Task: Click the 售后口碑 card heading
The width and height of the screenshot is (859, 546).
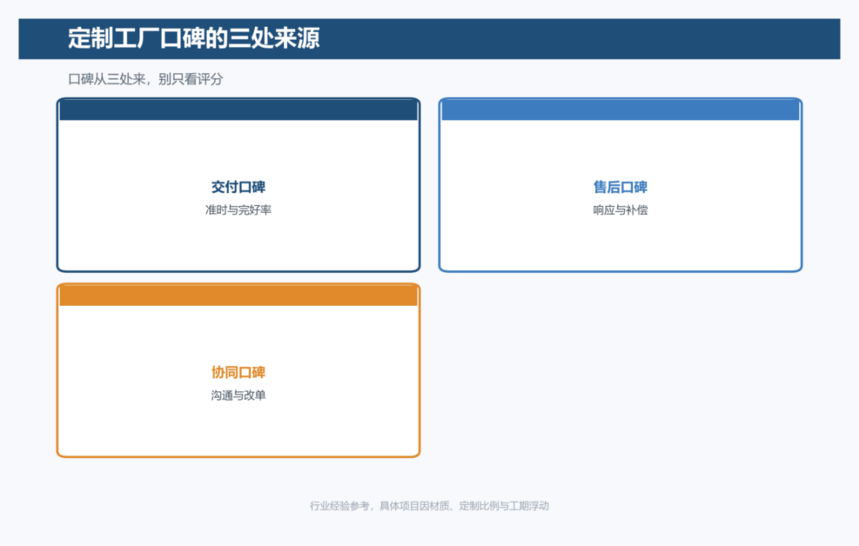Action: coord(620,187)
